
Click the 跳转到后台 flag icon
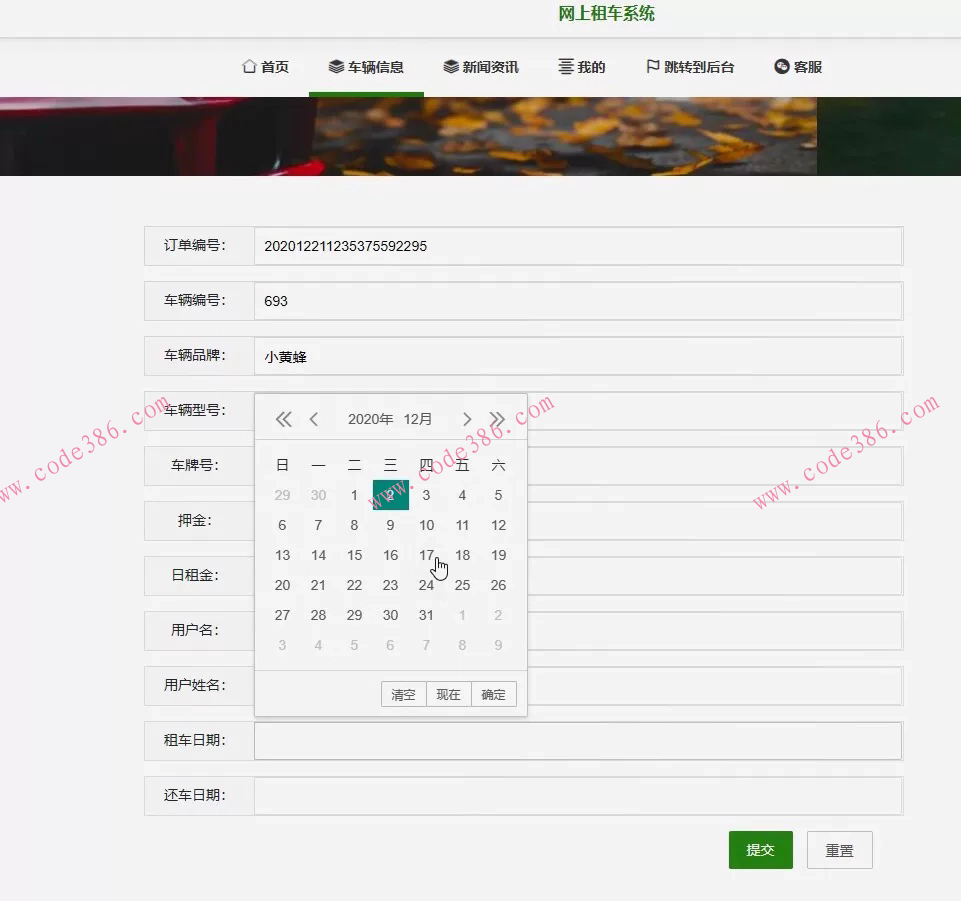click(651, 66)
